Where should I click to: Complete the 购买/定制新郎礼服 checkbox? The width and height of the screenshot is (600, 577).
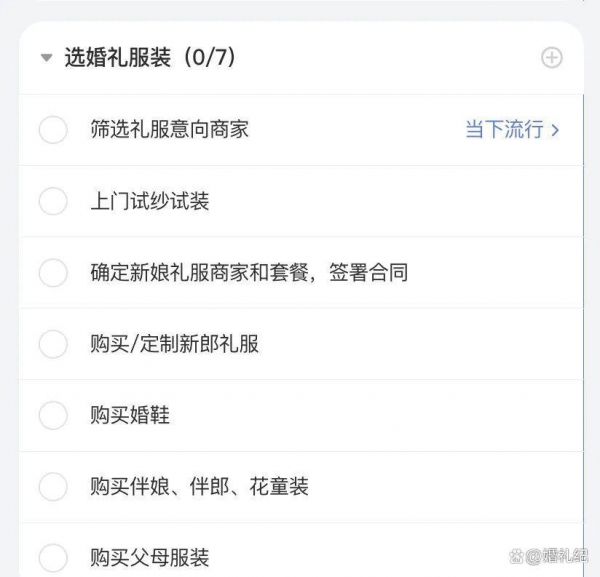(x=53, y=344)
